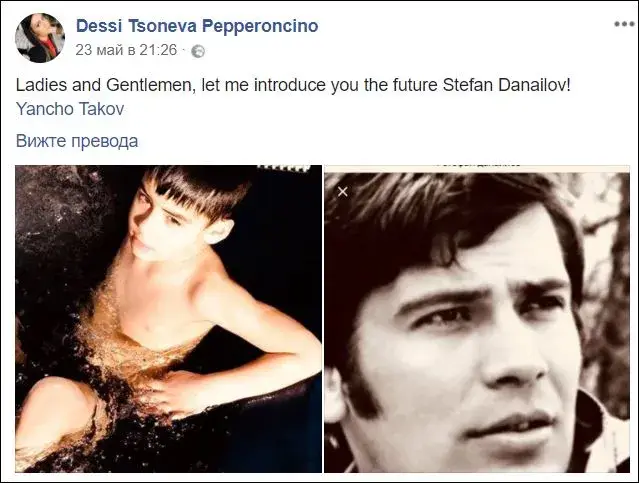Image resolution: width=639 pixels, height=483 pixels.
Task: Open the left photo of shirtless boy
Action: [169, 319]
